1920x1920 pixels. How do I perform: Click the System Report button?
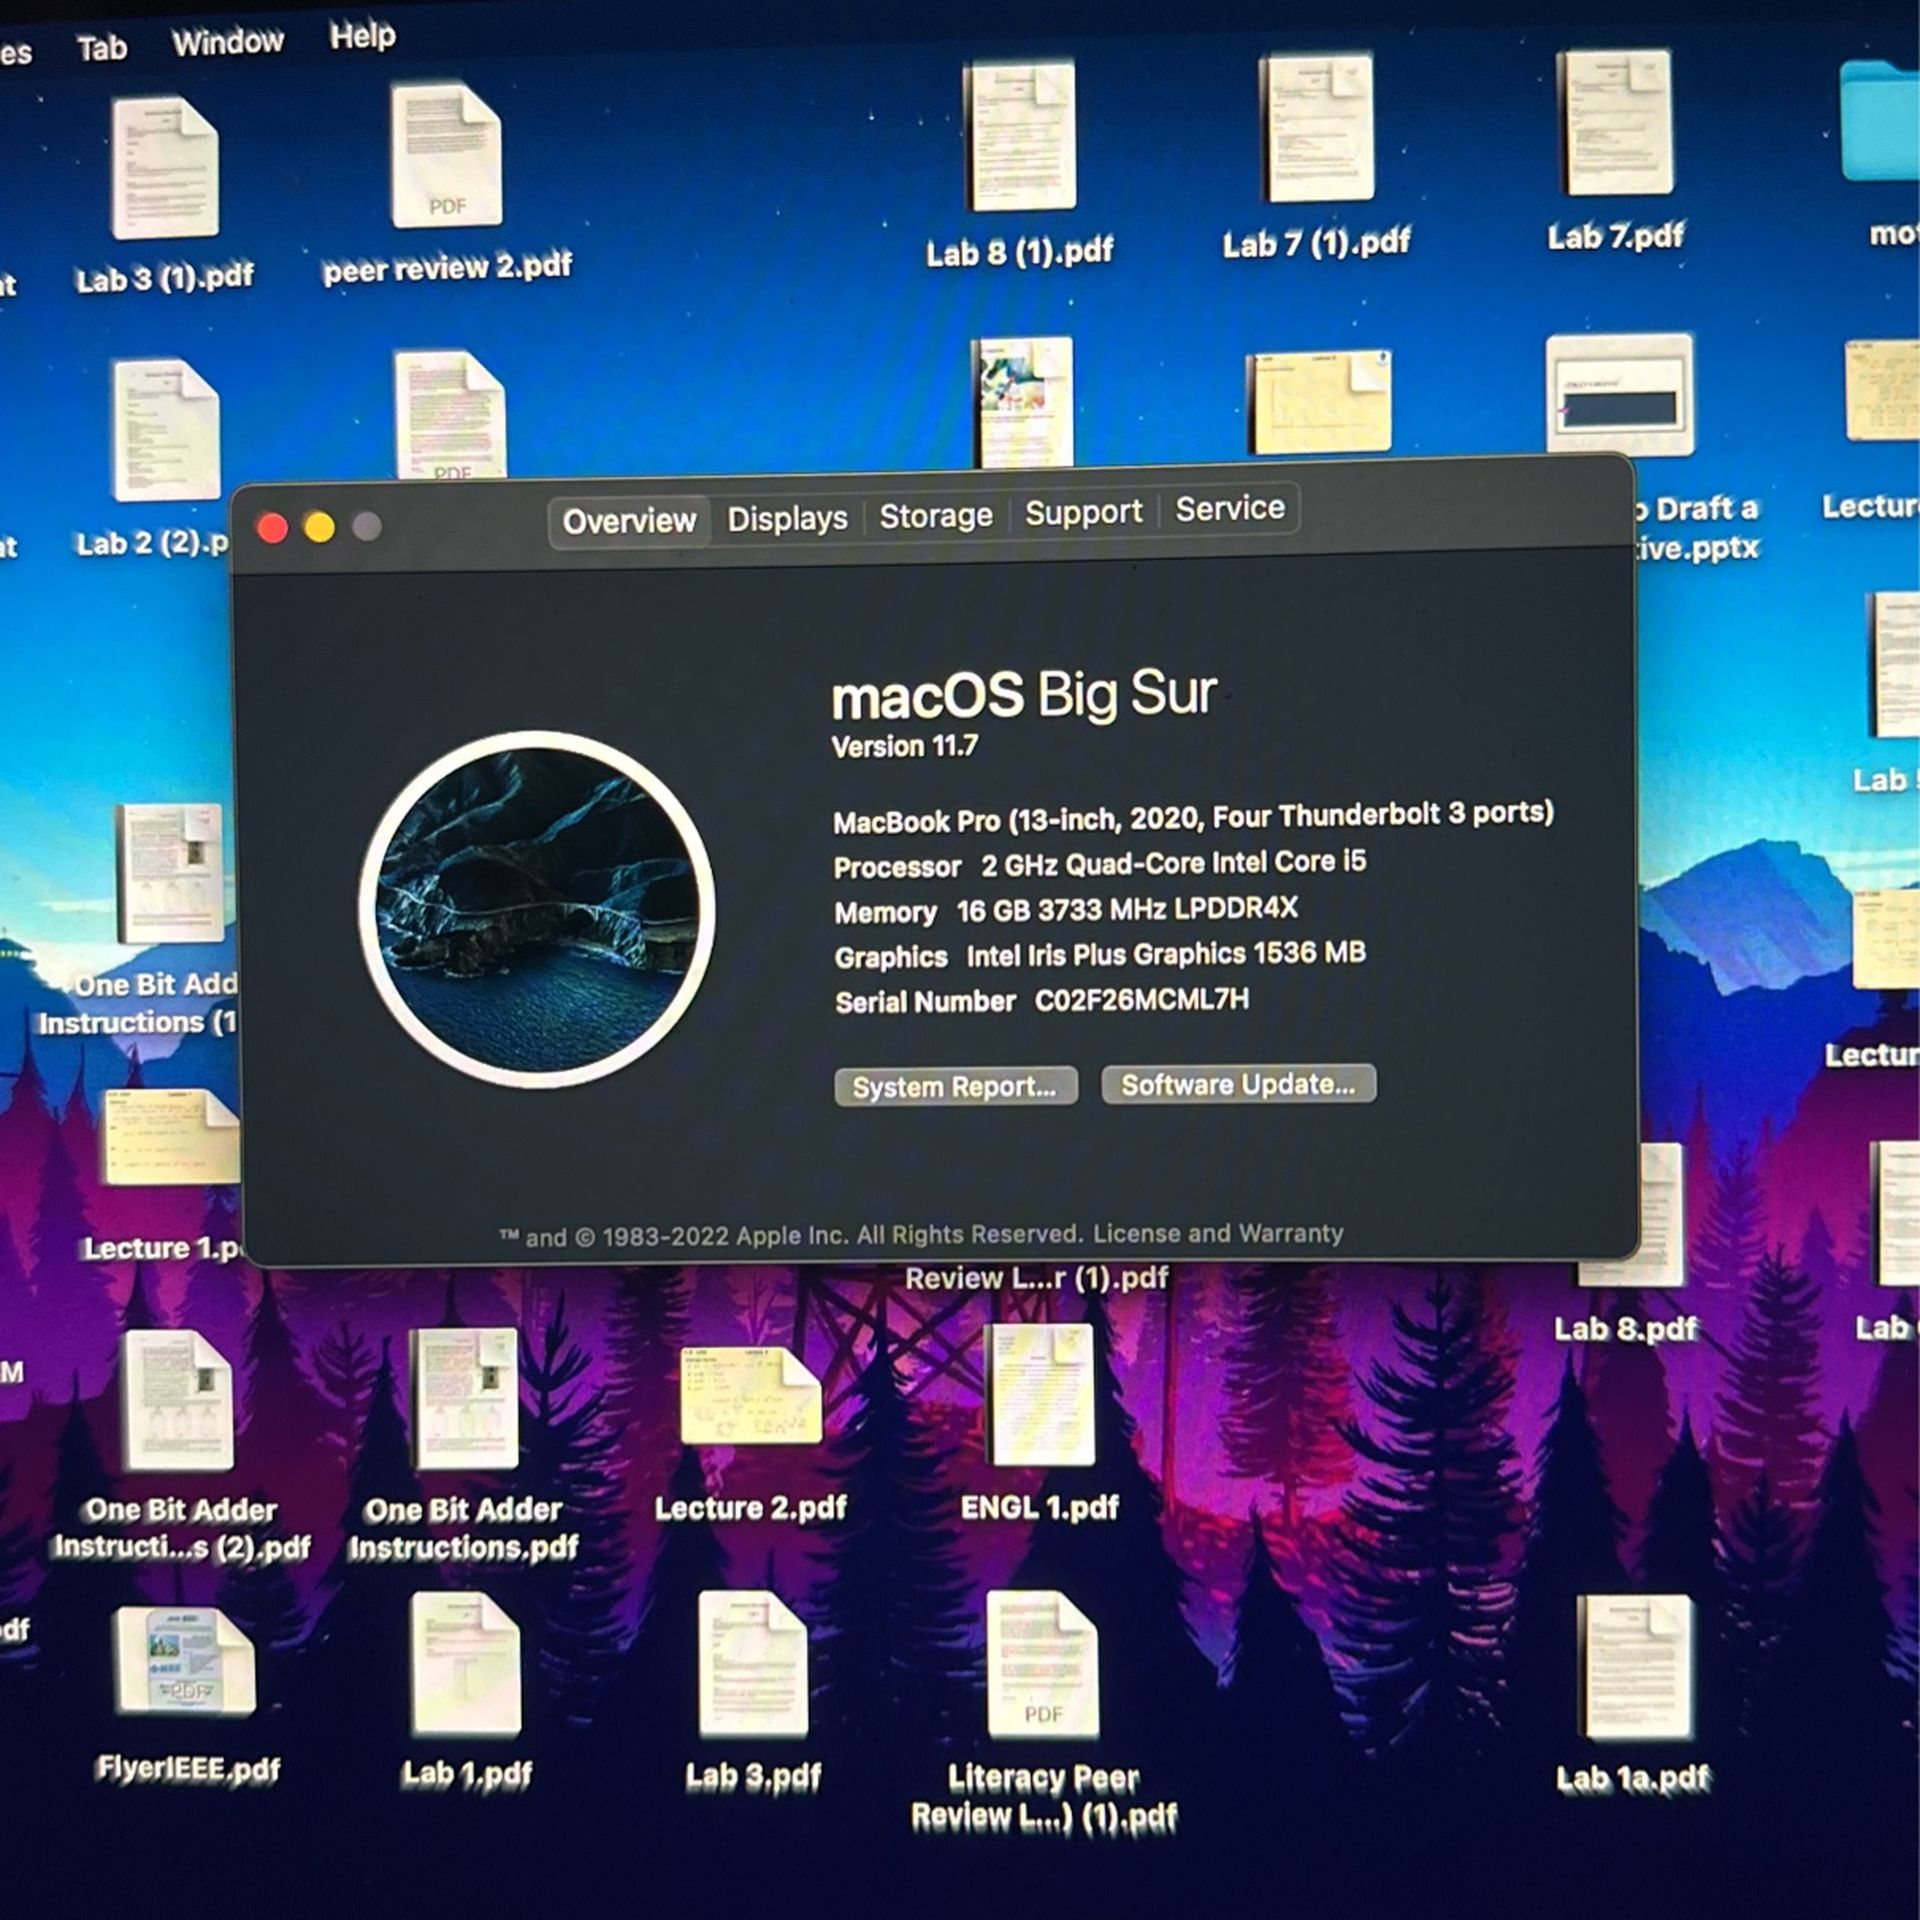point(955,1087)
